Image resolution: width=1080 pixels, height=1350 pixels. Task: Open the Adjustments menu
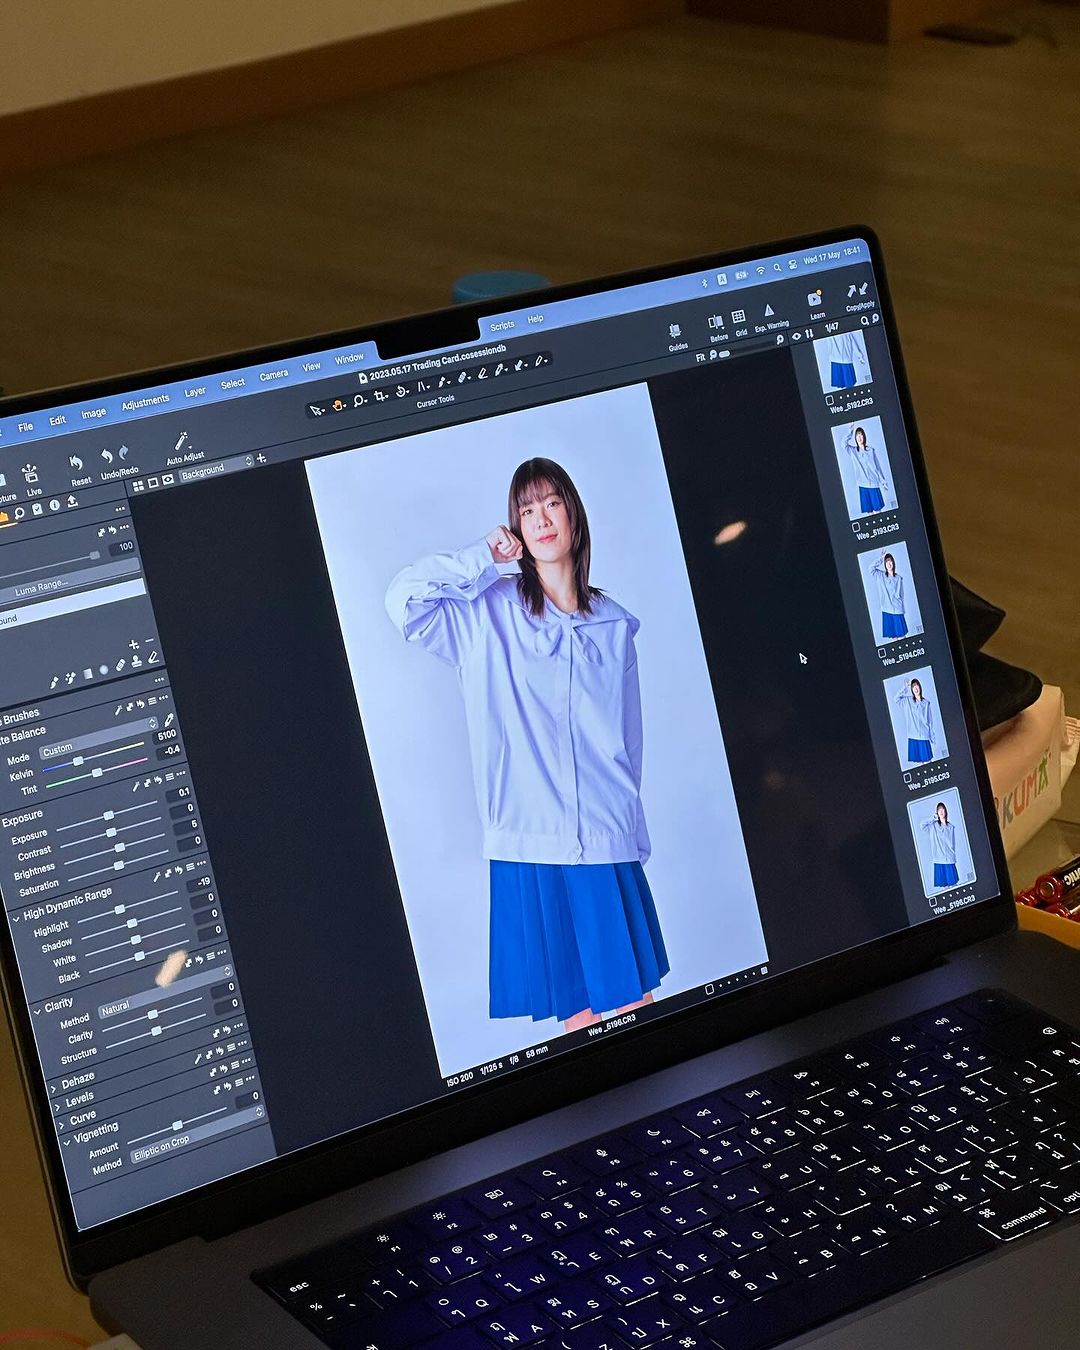(x=146, y=402)
